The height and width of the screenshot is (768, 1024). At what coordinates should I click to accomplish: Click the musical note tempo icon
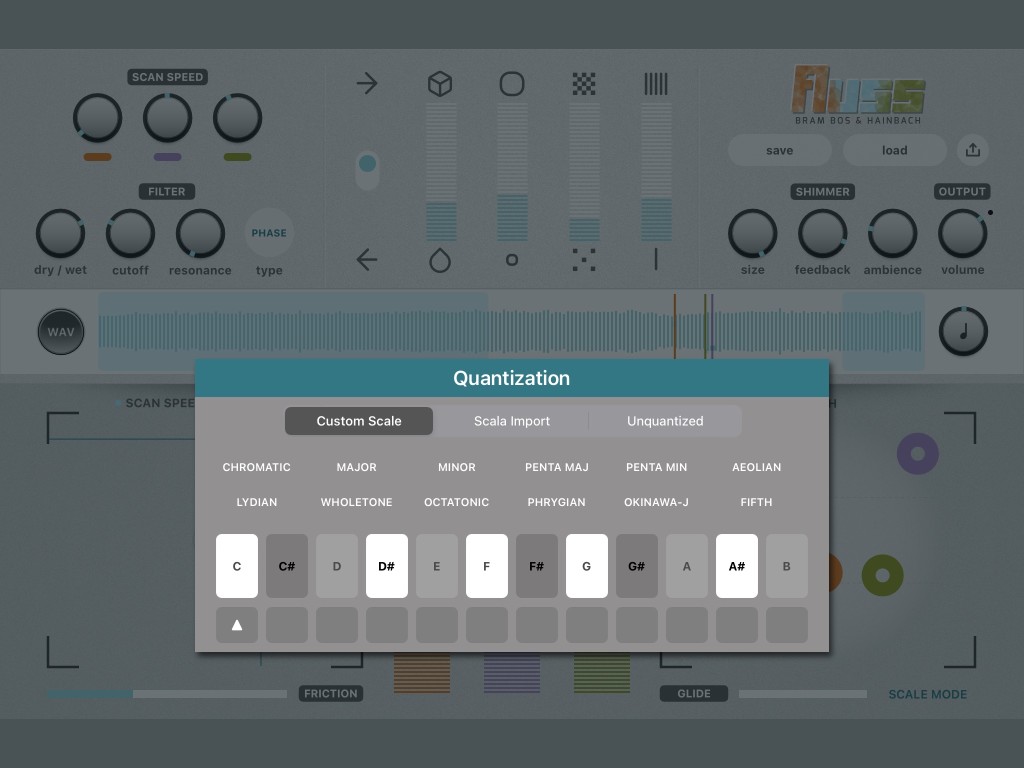(963, 332)
